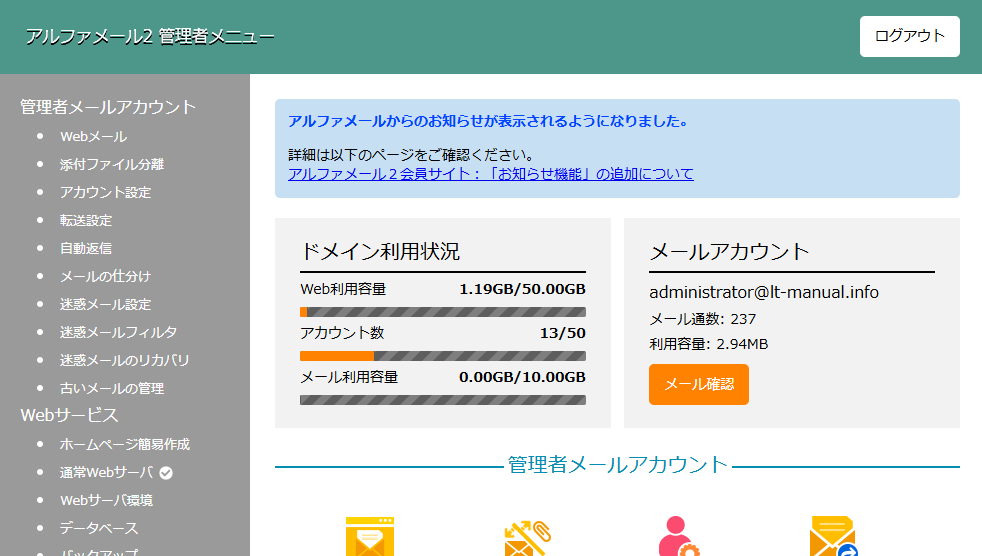Click the 利用容量: 2.94MB text
Screen dimensions: 982x556
click(x=708, y=344)
